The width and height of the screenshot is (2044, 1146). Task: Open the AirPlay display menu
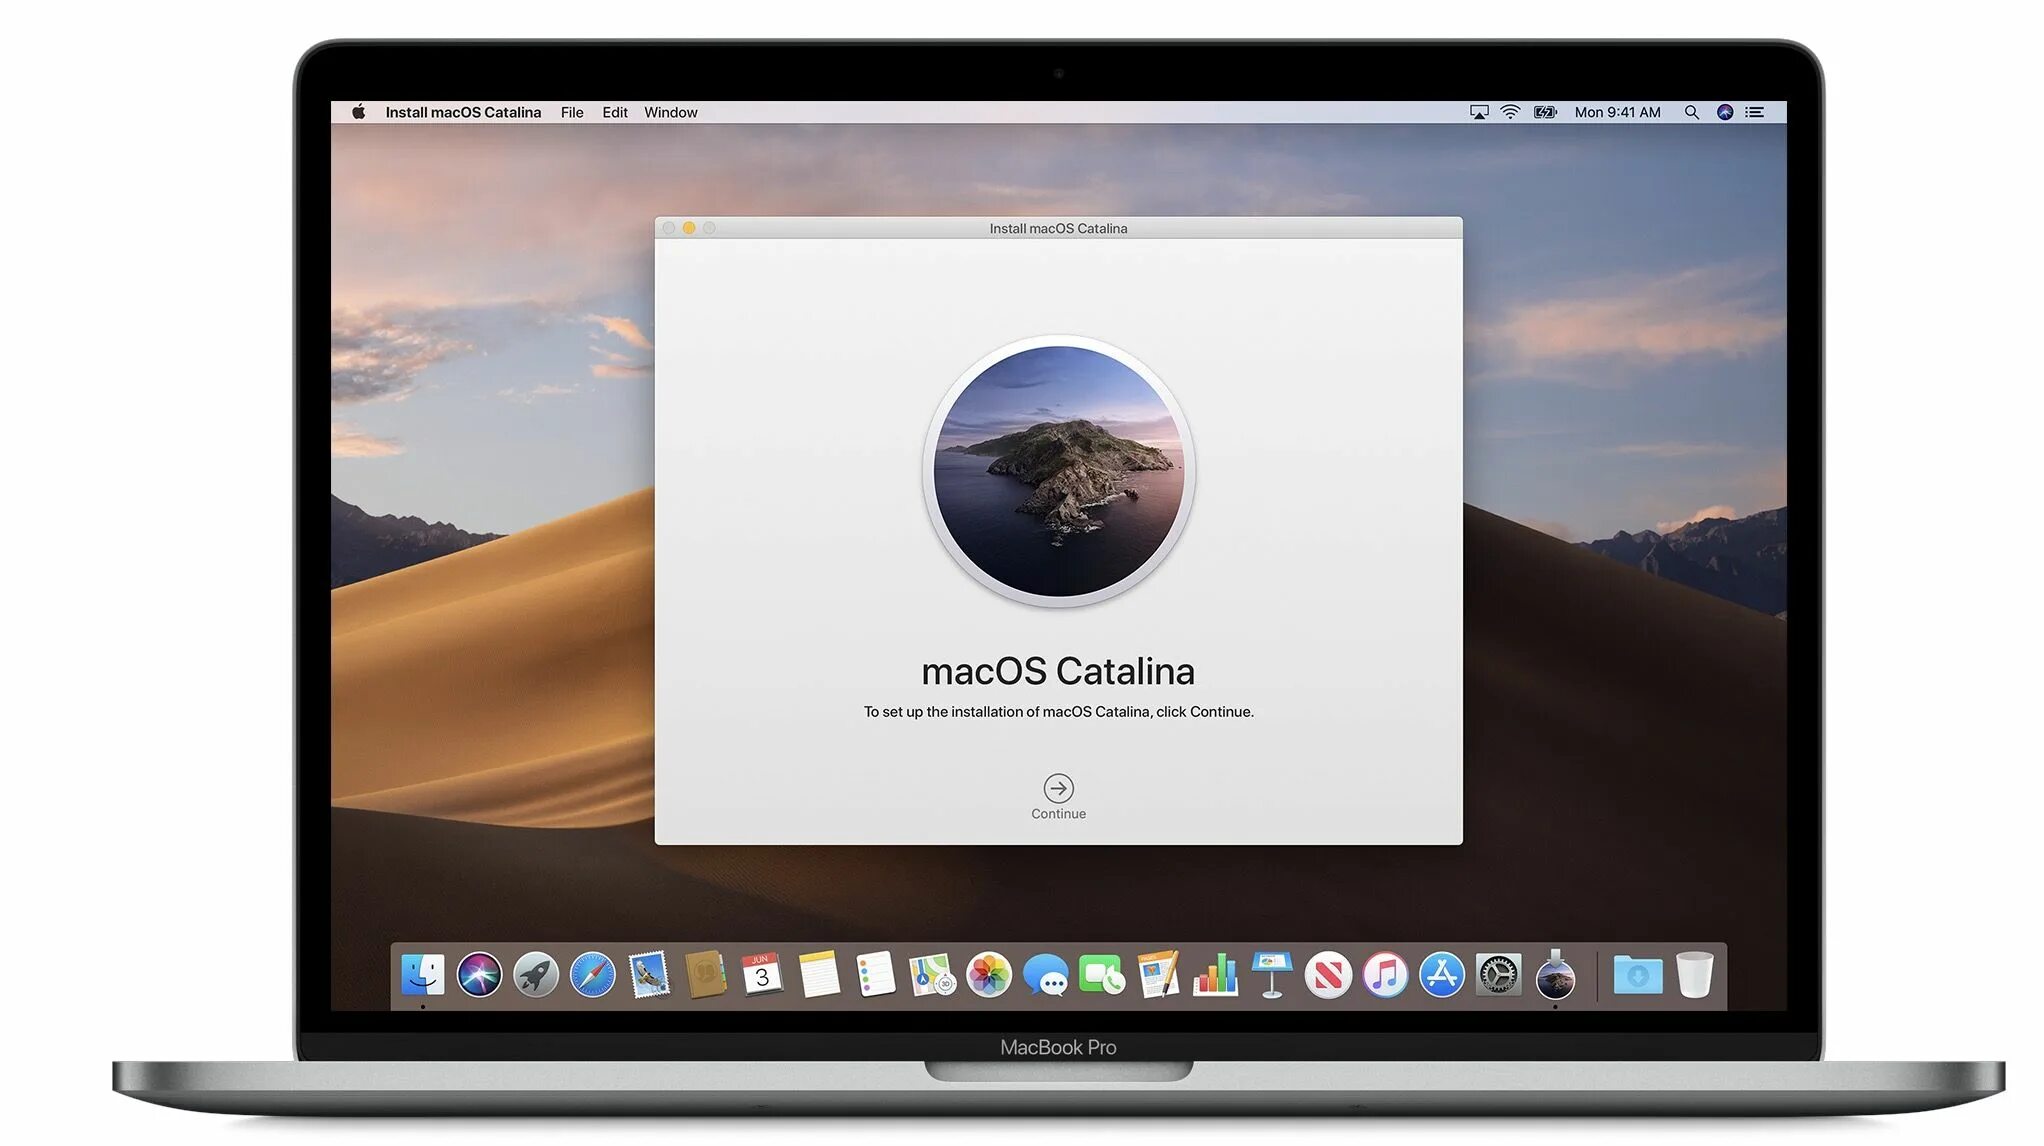1478,112
